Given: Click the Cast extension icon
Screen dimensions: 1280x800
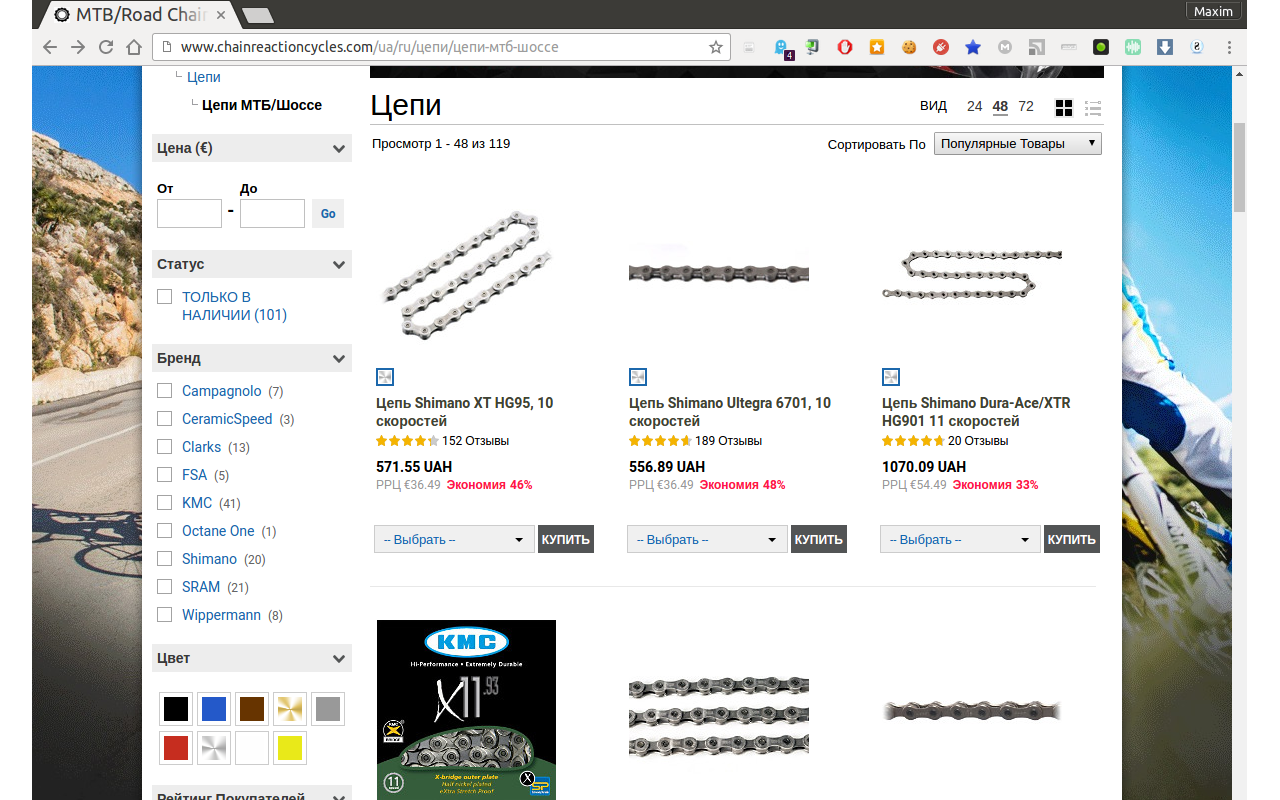Looking at the screenshot, I should 1037,47.
